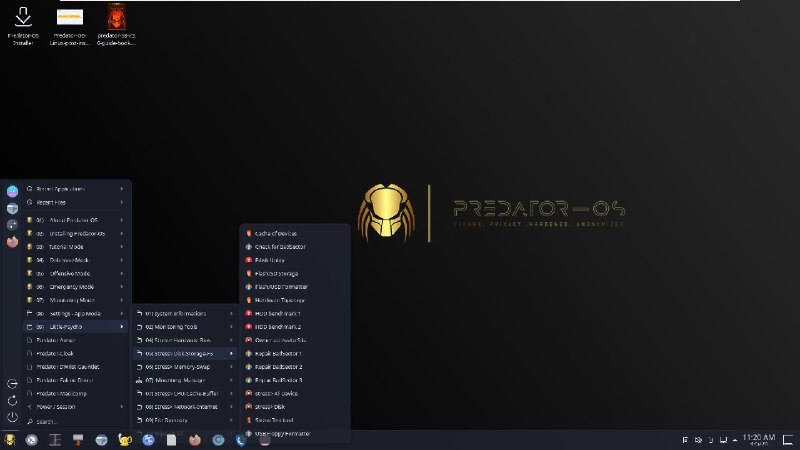Open the 04) Defensive Mode menu
The height and width of the screenshot is (450, 800).
(76, 260)
